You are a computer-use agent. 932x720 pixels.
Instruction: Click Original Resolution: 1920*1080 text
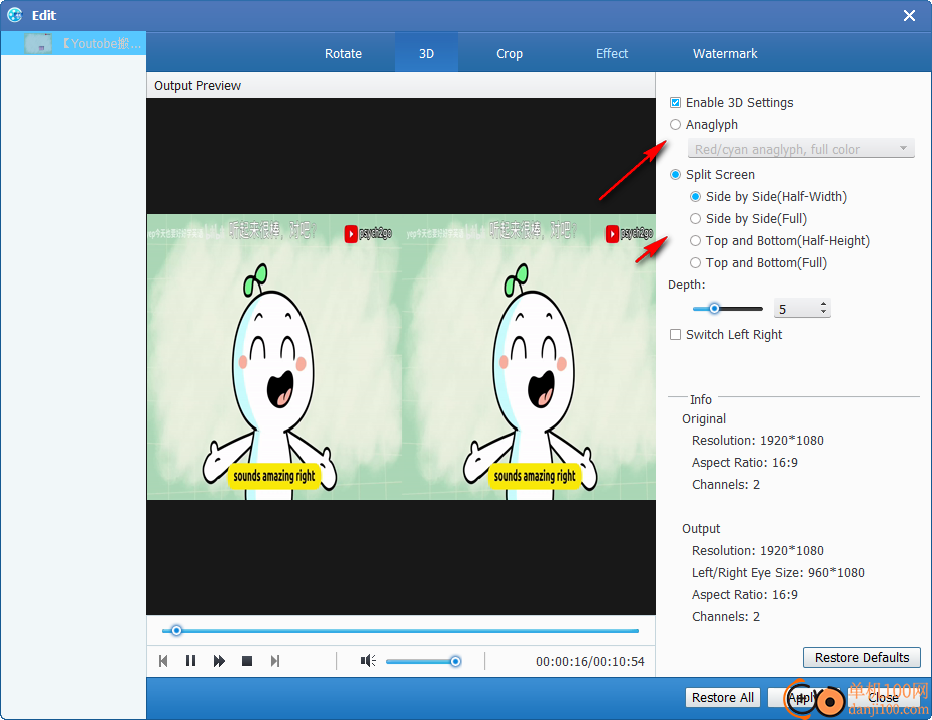(757, 441)
